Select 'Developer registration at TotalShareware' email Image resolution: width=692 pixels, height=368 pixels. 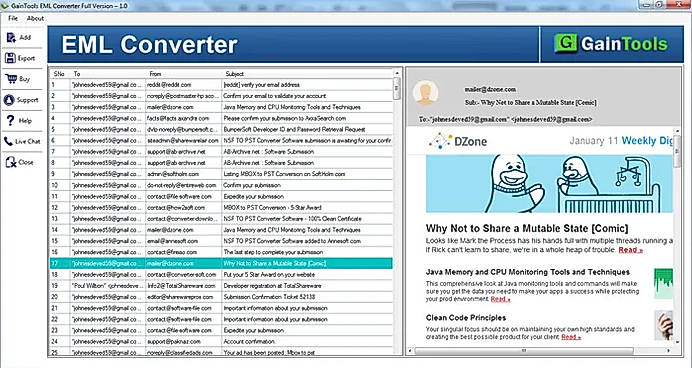[x=221, y=286]
